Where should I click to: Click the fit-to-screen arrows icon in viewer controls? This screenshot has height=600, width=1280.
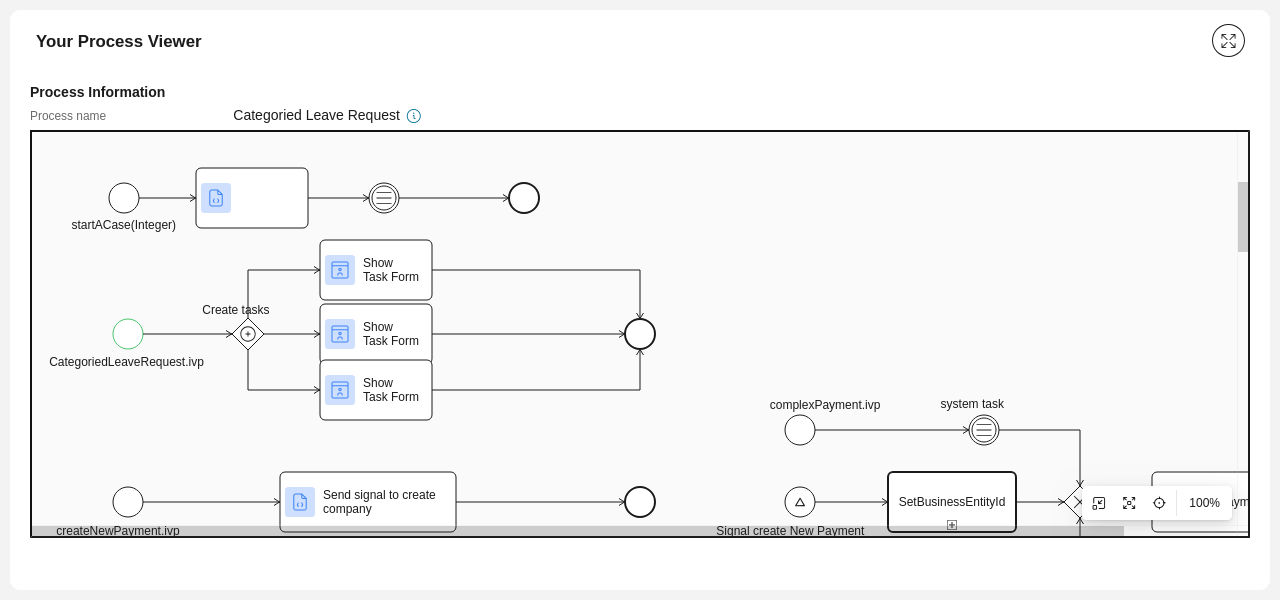[1129, 503]
